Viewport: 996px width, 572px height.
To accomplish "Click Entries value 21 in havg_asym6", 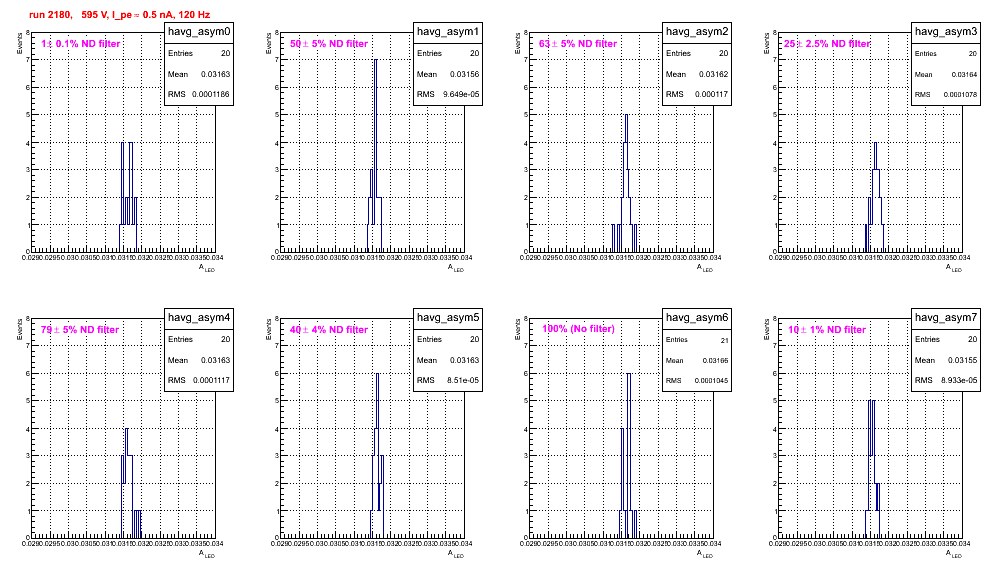I will coord(725,341).
